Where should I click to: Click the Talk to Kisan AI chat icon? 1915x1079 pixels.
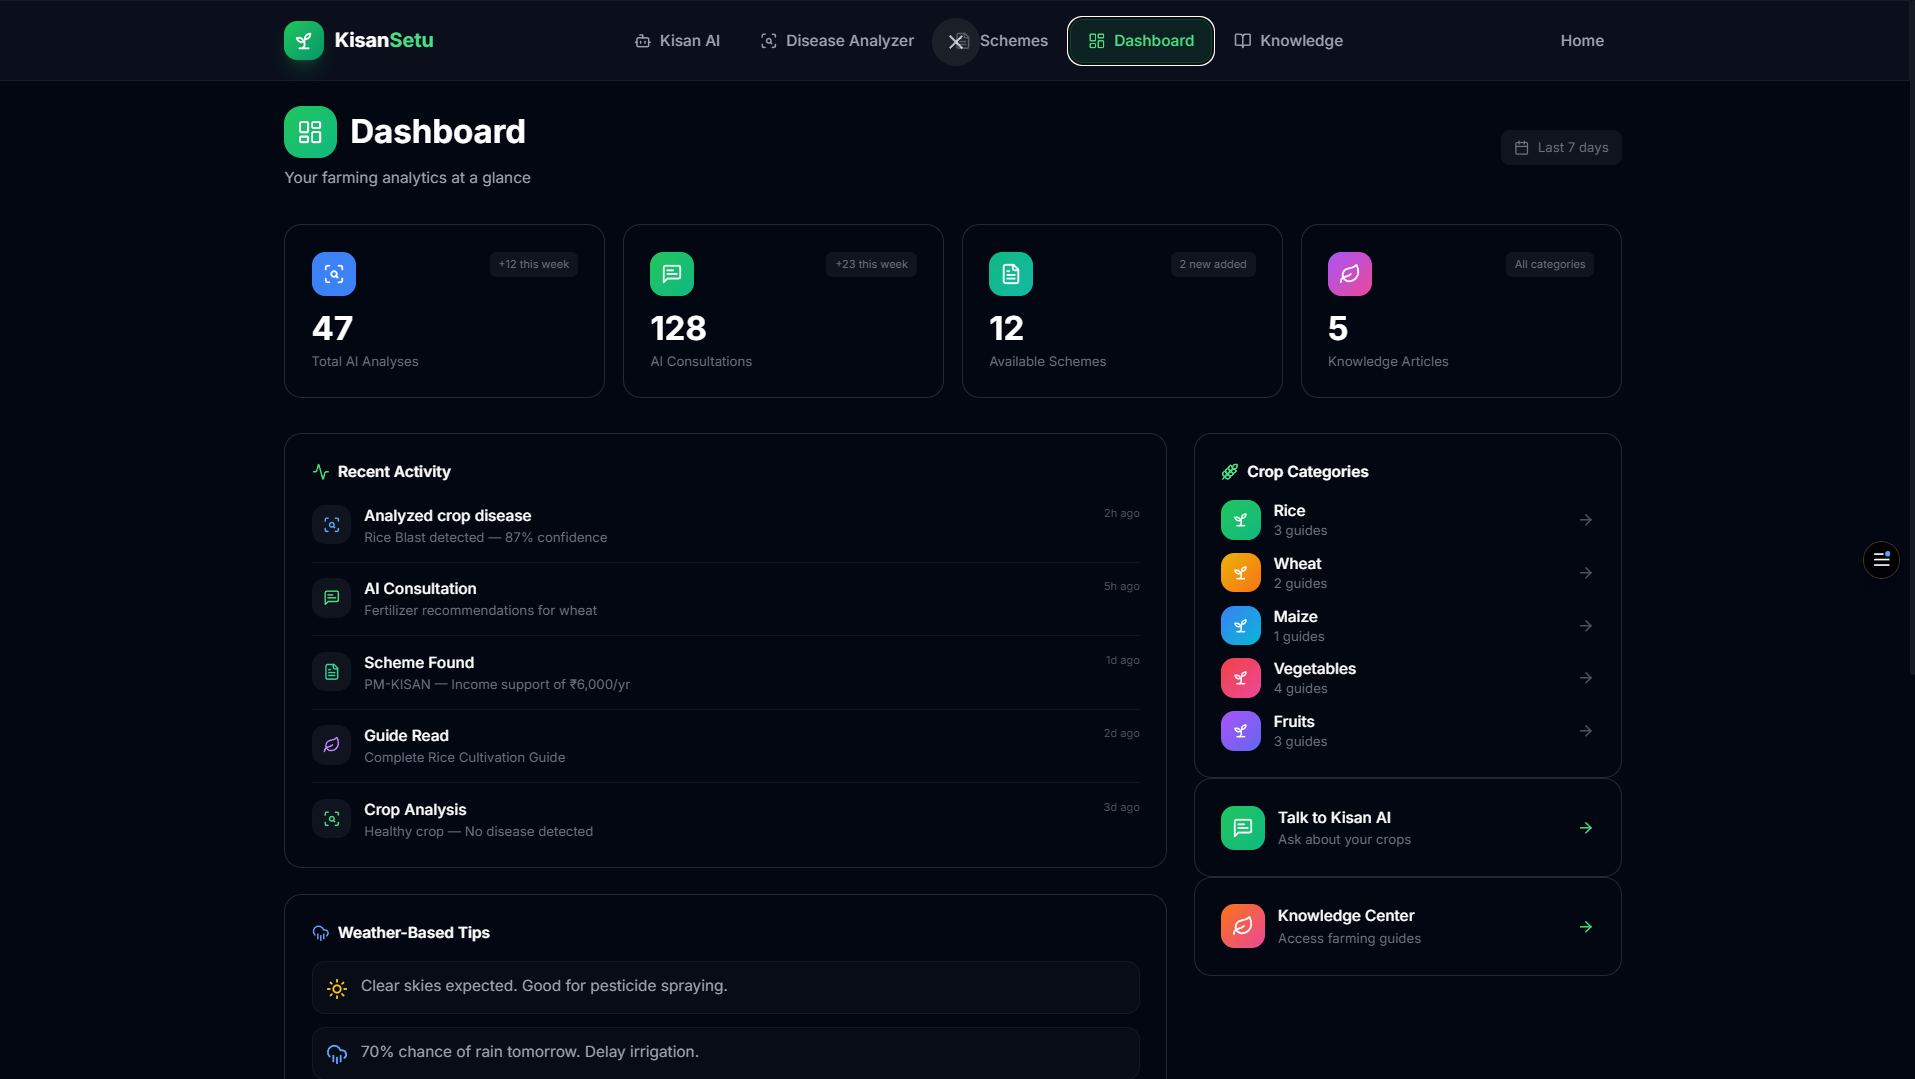[1243, 828]
